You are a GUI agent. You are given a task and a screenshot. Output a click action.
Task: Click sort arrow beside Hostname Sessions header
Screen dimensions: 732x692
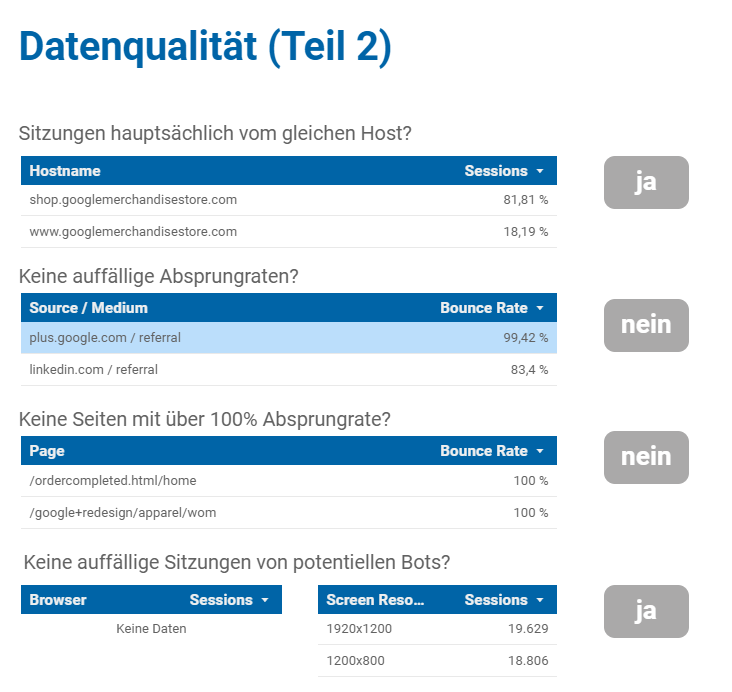540,171
